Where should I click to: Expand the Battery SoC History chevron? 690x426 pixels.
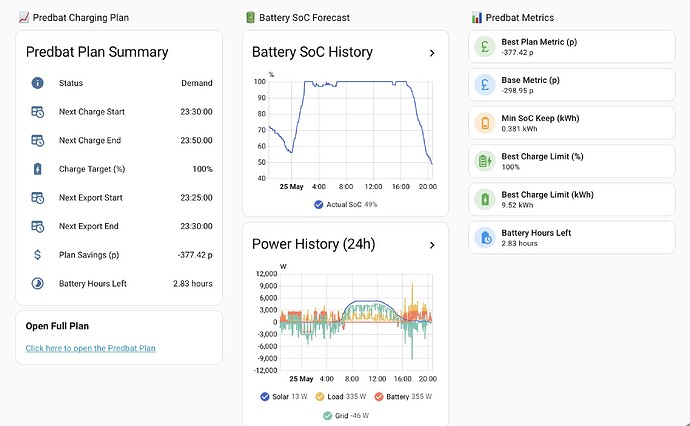click(x=432, y=53)
